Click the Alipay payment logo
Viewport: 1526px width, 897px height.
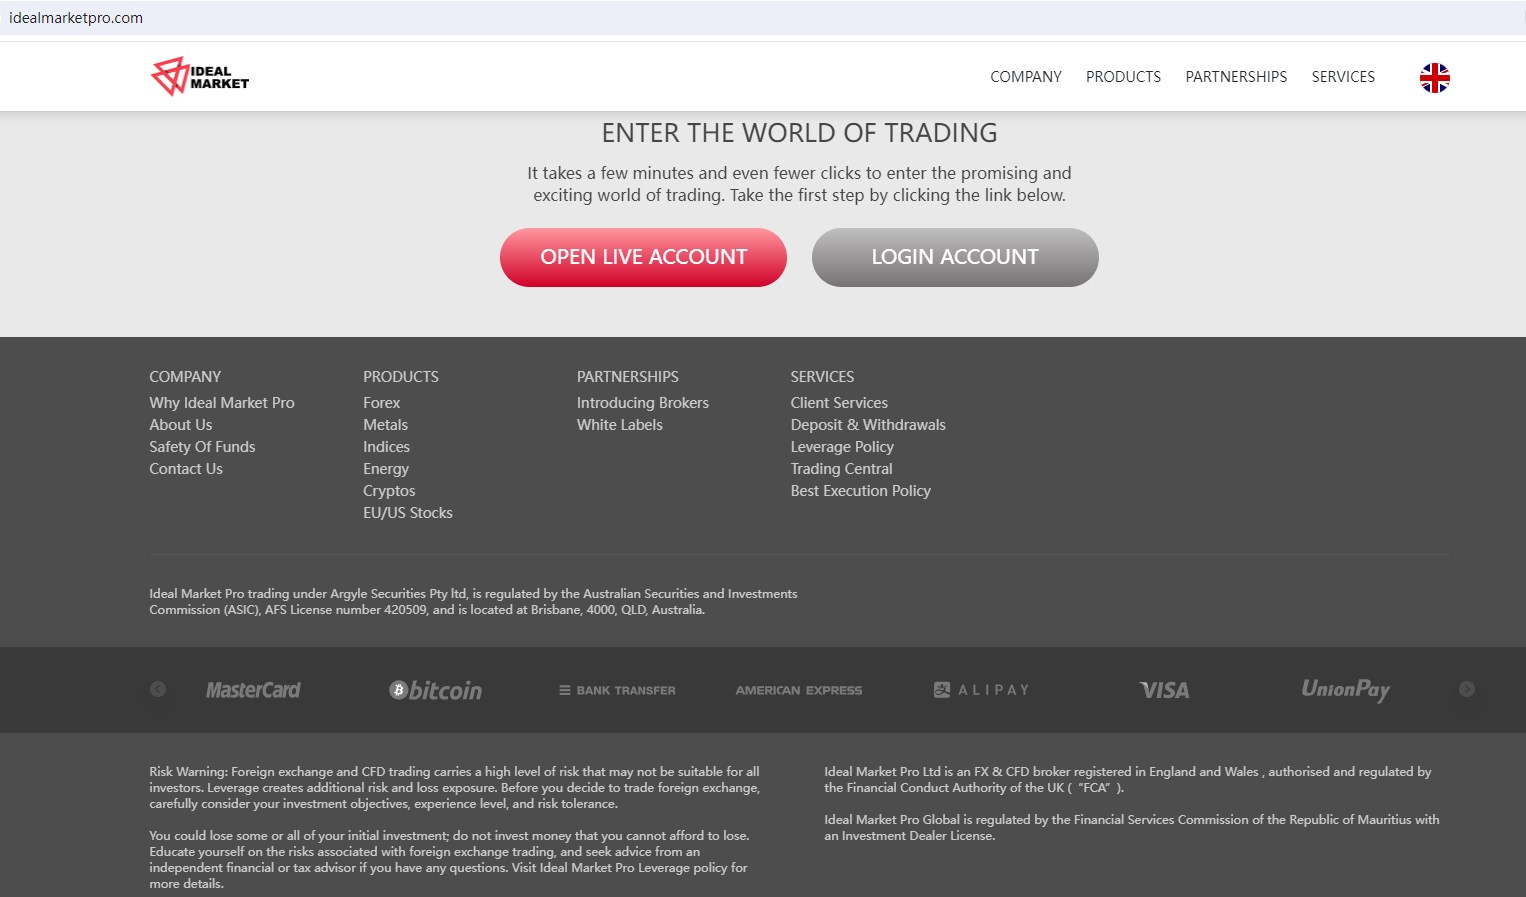point(981,690)
